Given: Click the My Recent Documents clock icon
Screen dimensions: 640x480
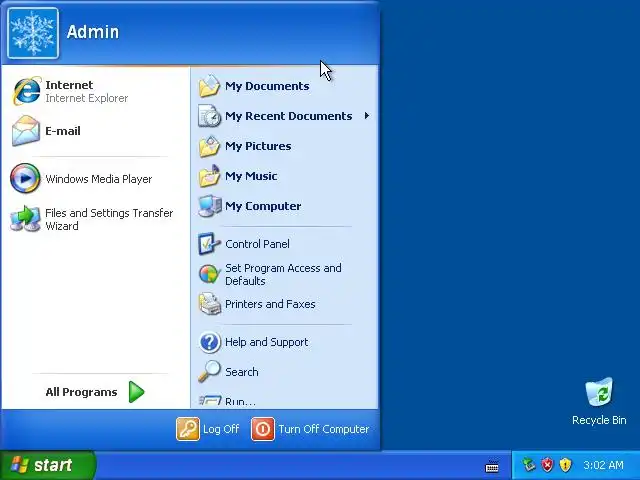Looking at the screenshot, I should coord(209,116).
